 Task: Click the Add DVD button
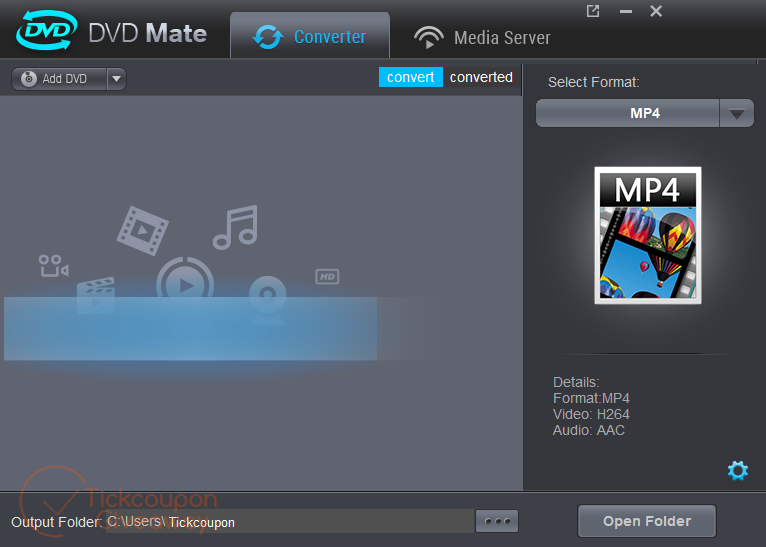pyautogui.click(x=59, y=79)
